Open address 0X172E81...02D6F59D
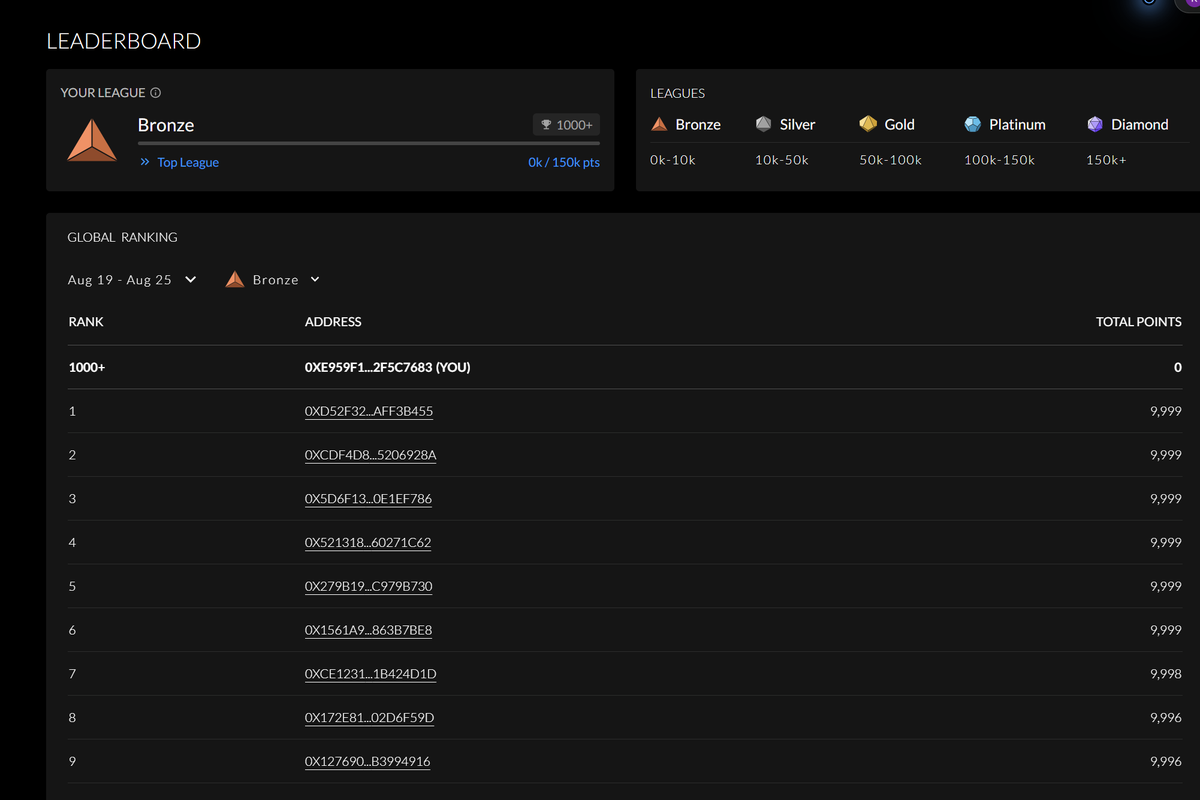 point(370,718)
